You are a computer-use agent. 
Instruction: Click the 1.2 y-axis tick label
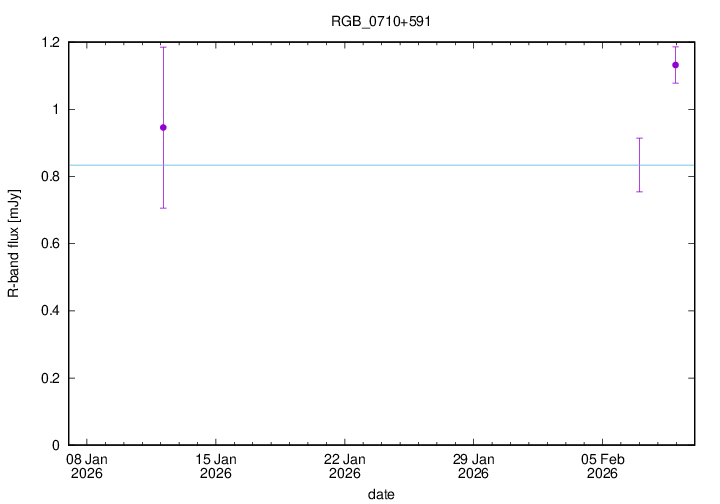[49, 42]
